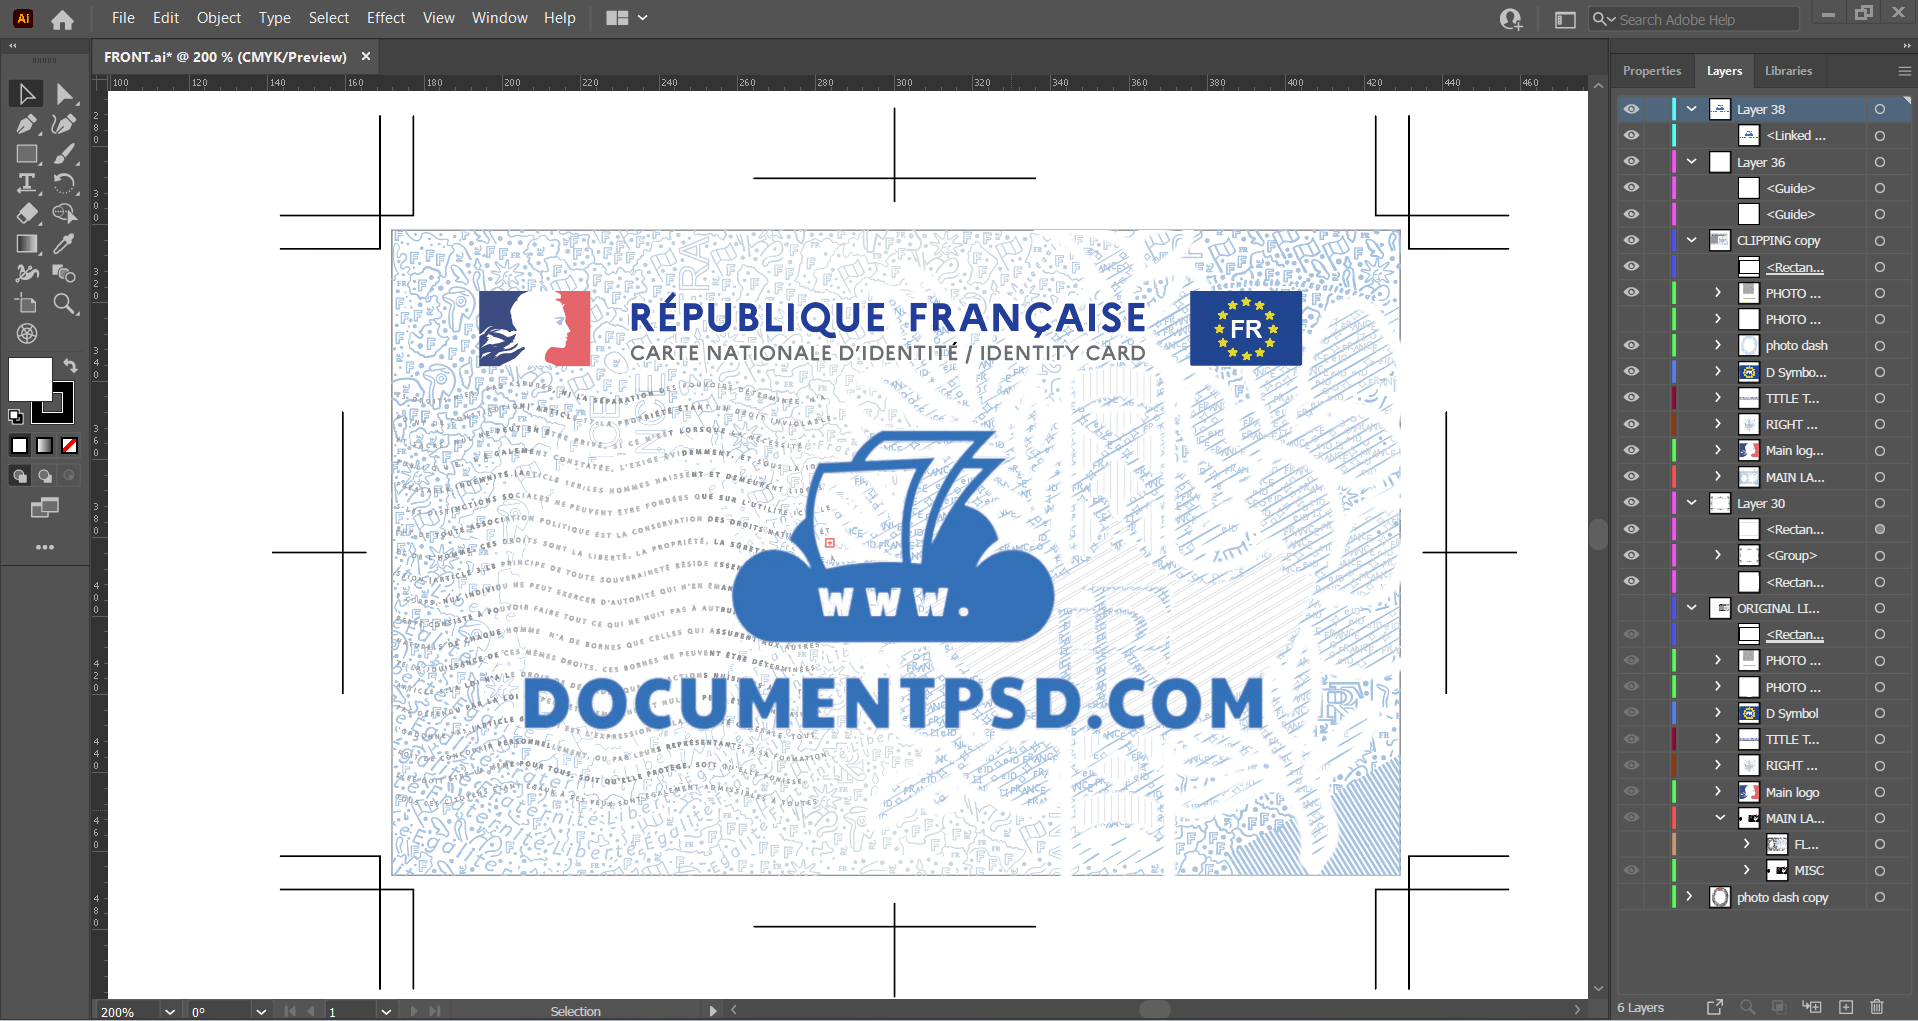This screenshot has width=1918, height=1021.
Task: Click the Fill color swatch
Action: [30, 379]
